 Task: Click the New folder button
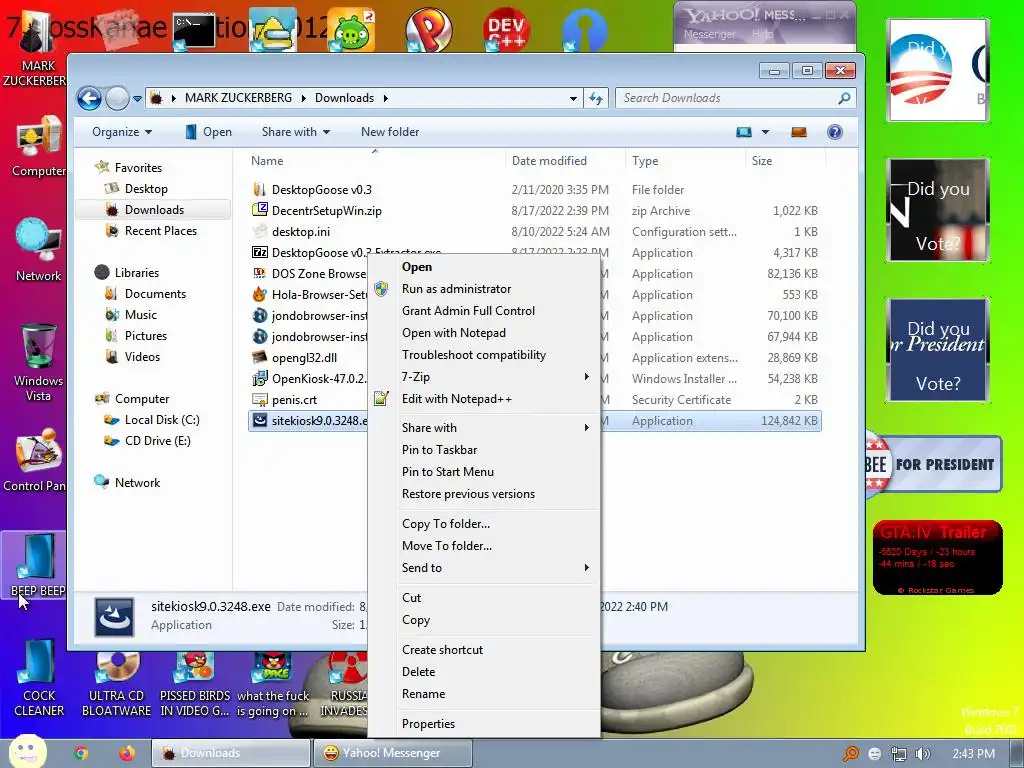point(390,132)
